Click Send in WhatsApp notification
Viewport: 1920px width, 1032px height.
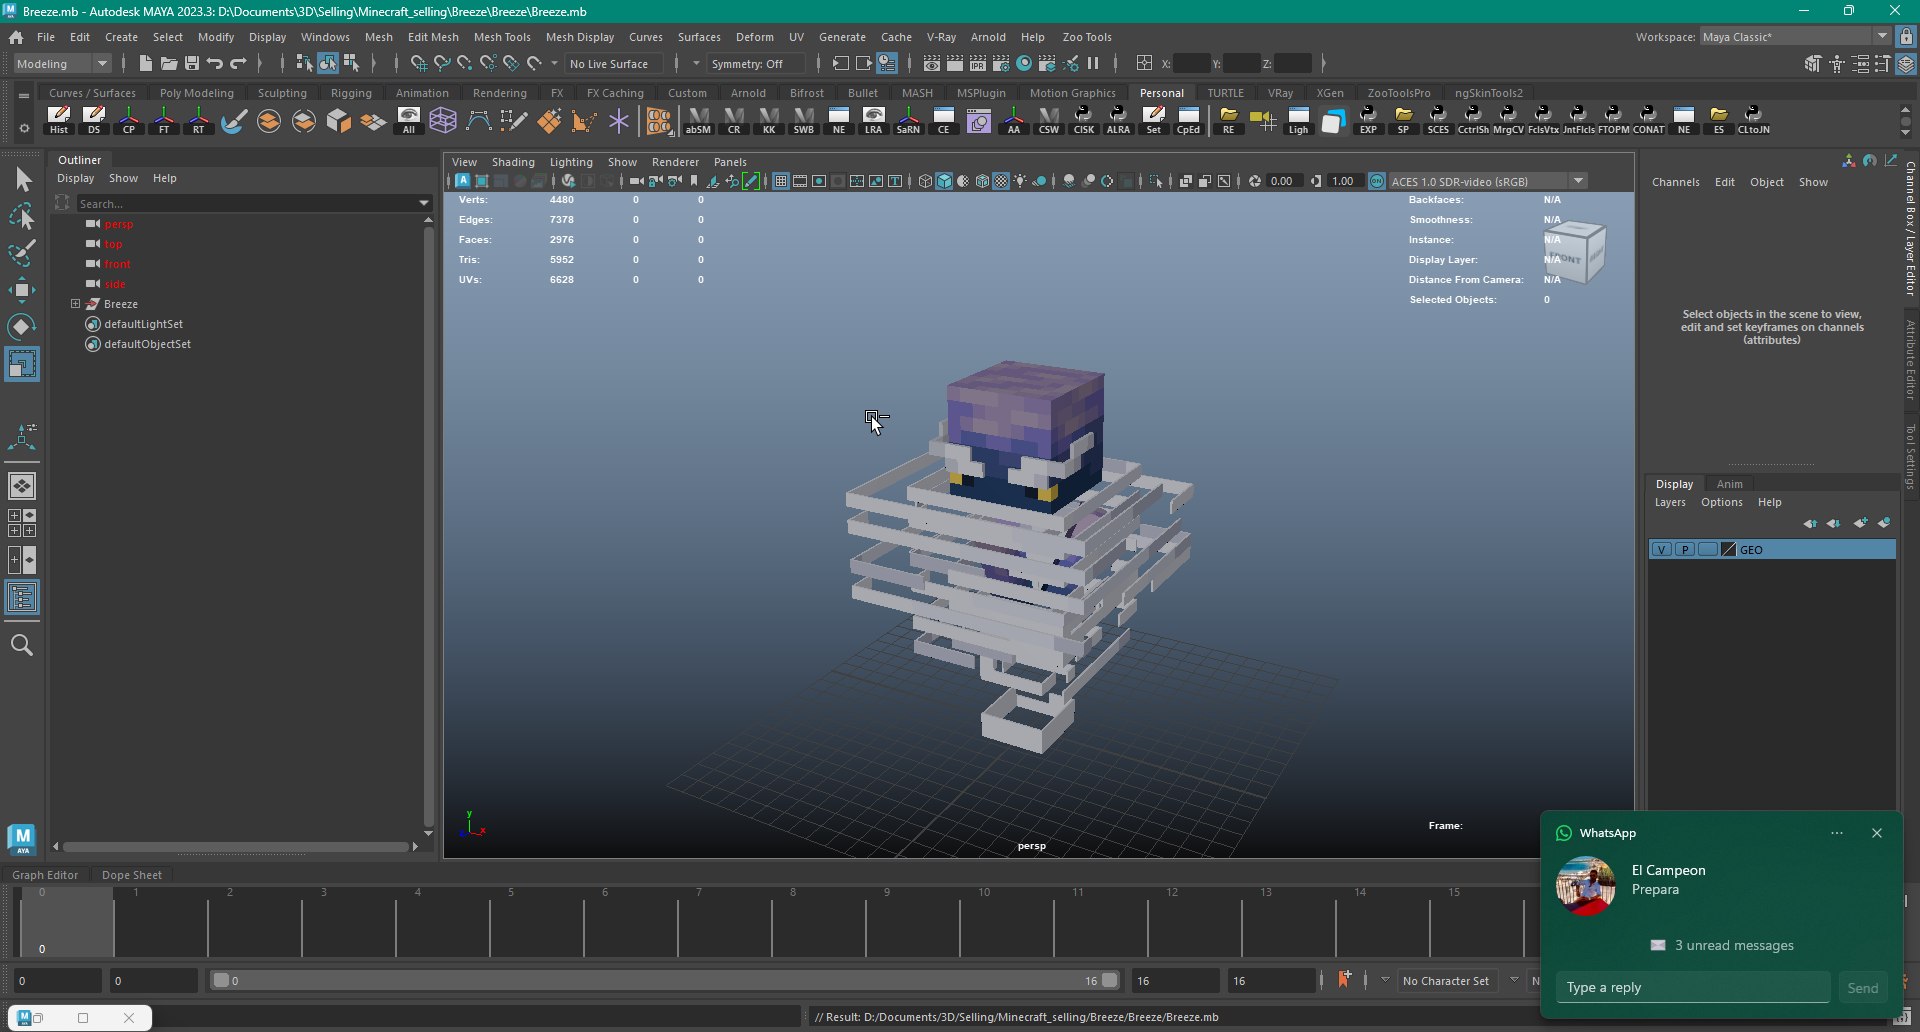pyautogui.click(x=1862, y=988)
